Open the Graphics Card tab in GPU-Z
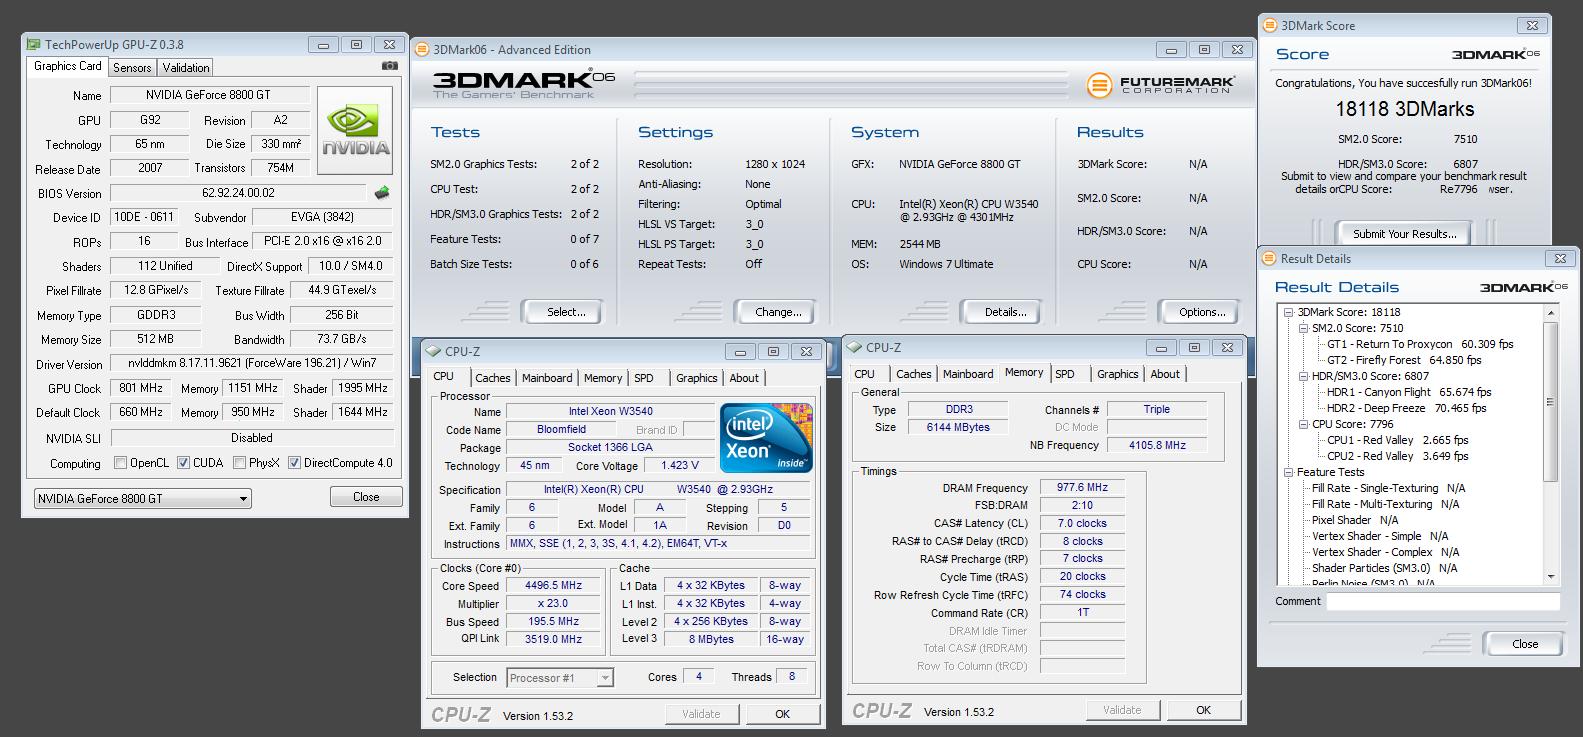 pos(67,66)
